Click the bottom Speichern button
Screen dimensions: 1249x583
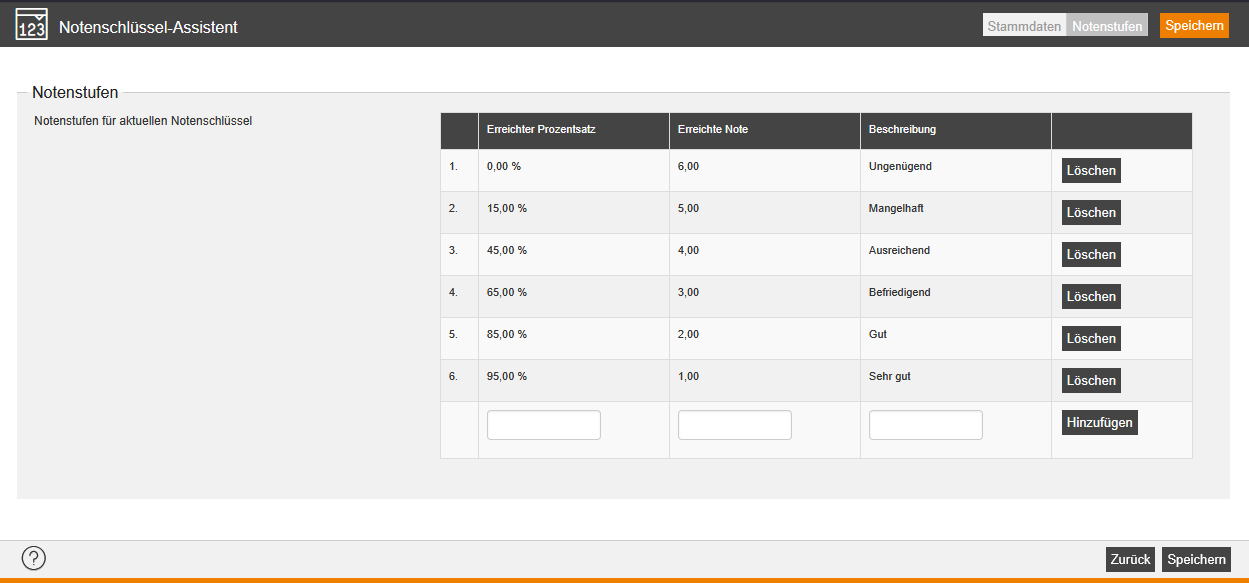coord(1196,560)
